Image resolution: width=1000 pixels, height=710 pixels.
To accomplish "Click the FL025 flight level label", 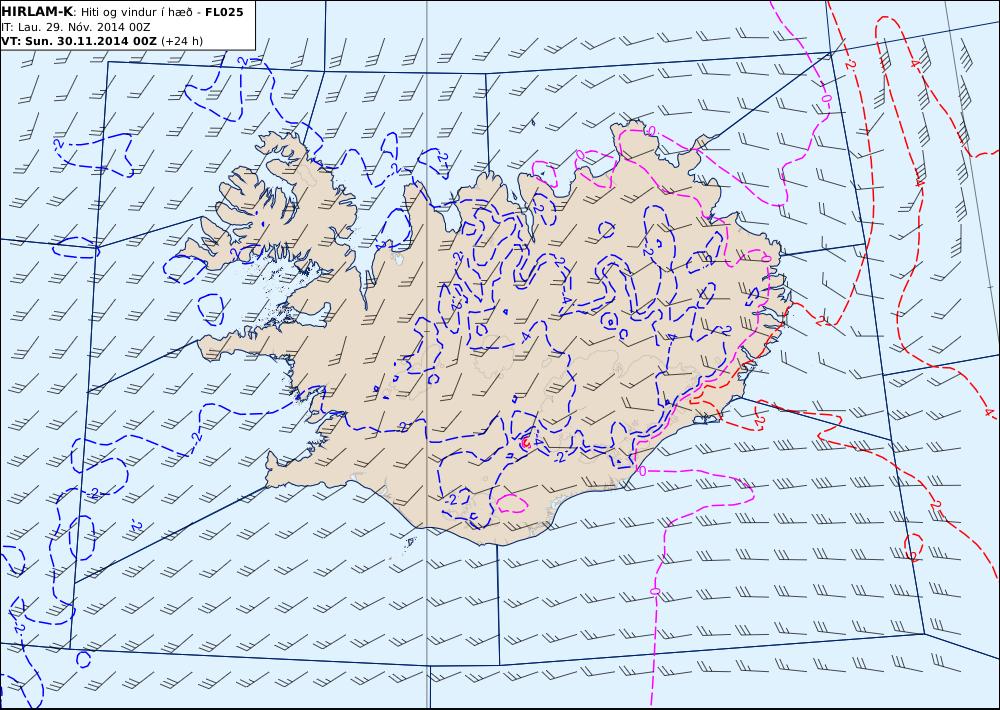I will tap(224, 12).
